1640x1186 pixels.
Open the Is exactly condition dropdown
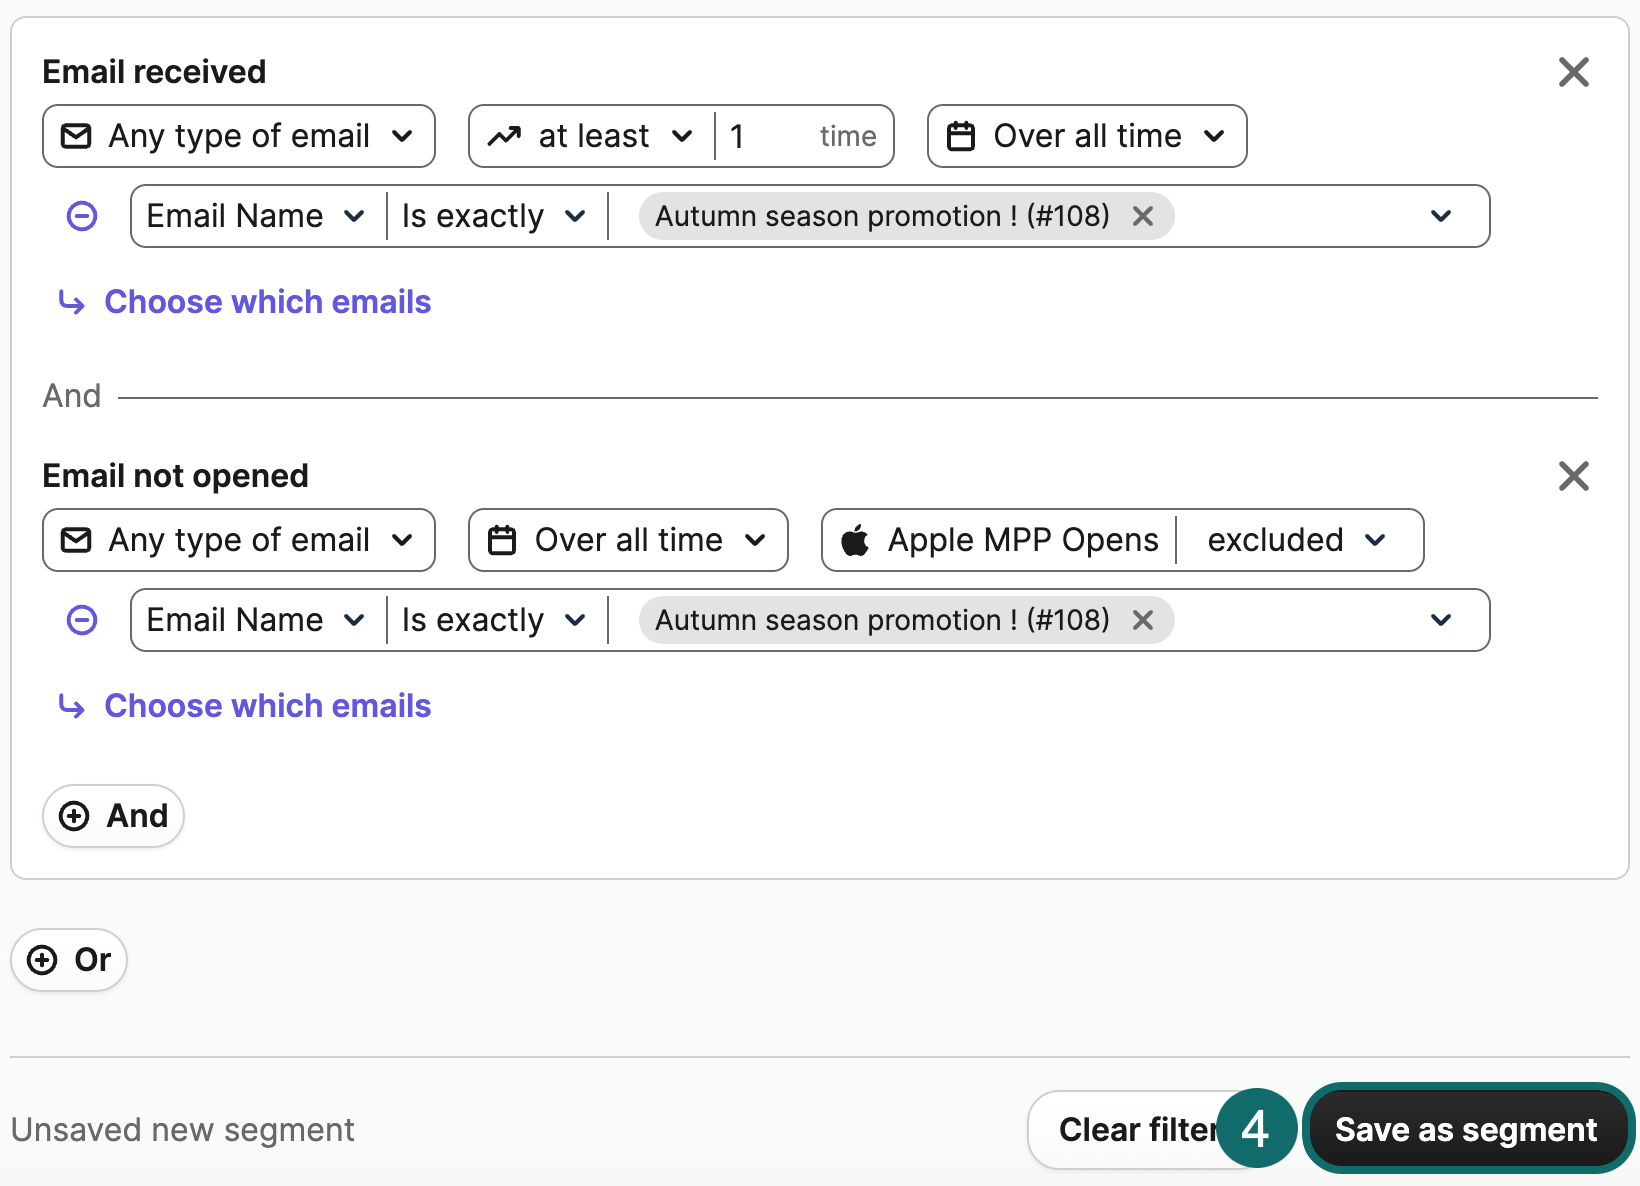point(493,215)
